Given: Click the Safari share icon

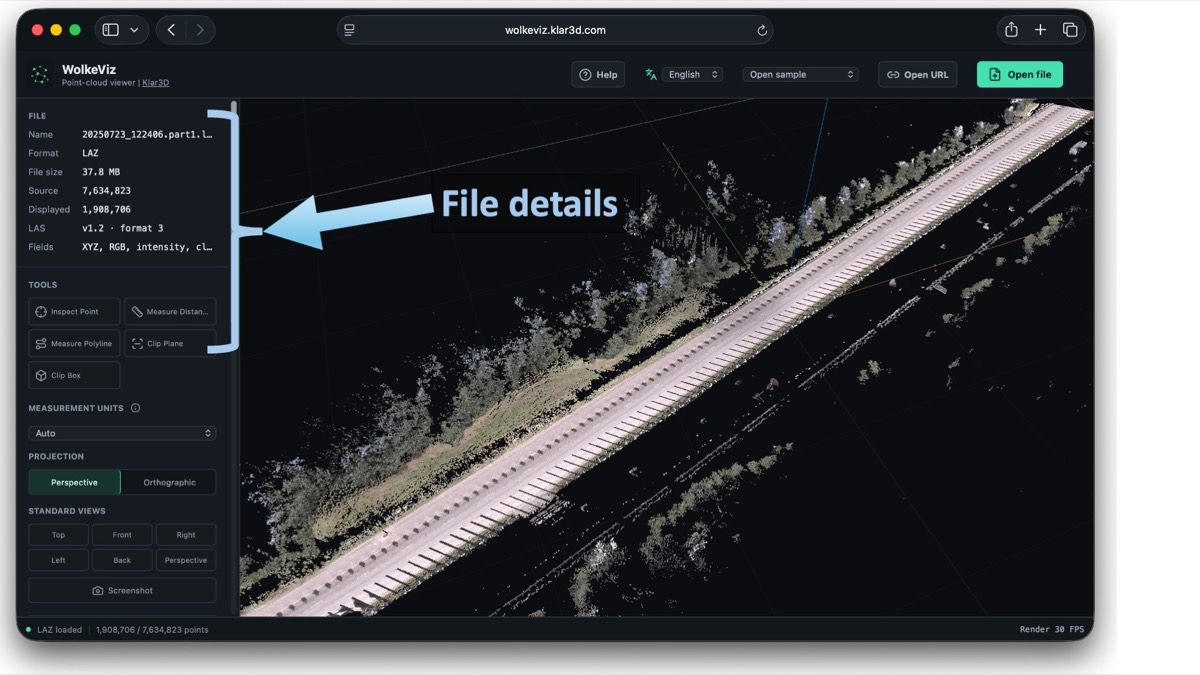Looking at the screenshot, I should [x=1011, y=30].
